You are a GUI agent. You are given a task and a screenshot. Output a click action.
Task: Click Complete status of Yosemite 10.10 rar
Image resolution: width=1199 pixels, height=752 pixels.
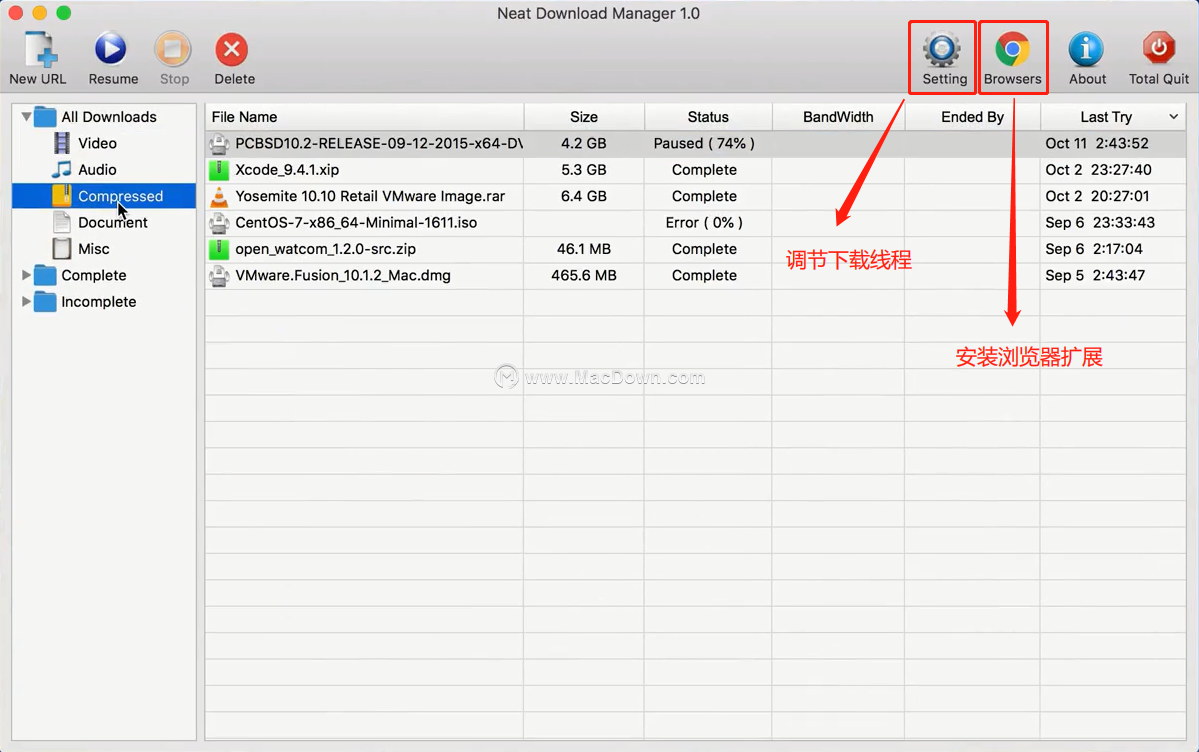pos(704,196)
